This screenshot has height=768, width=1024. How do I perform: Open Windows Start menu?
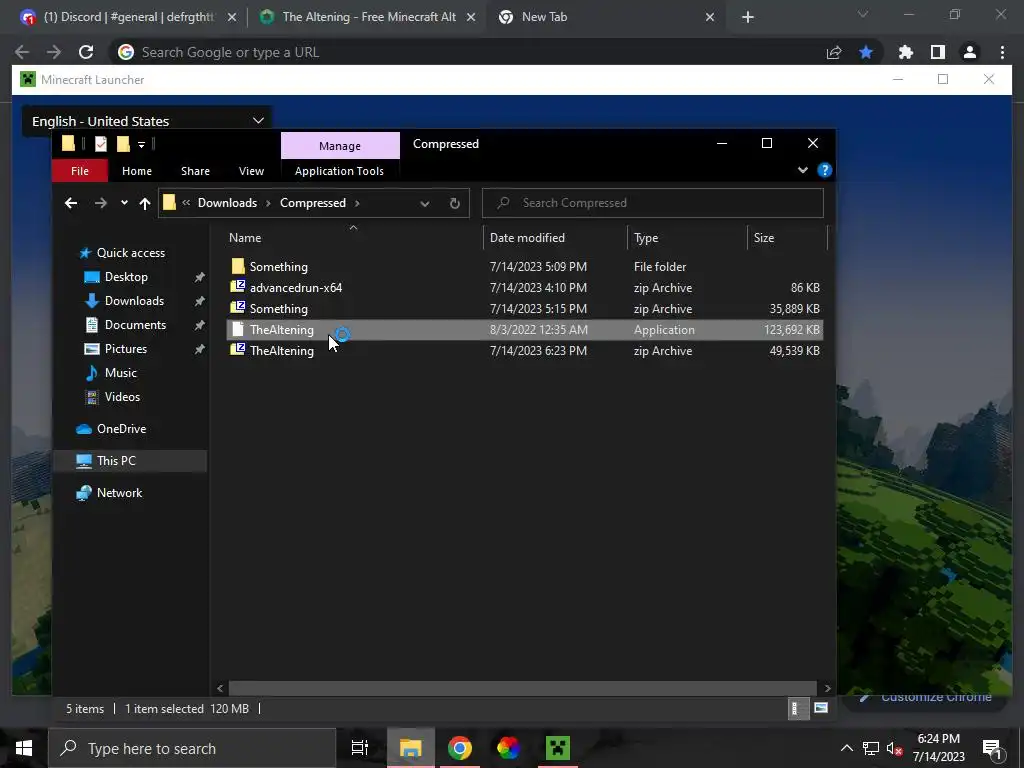[x=24, y=748]
